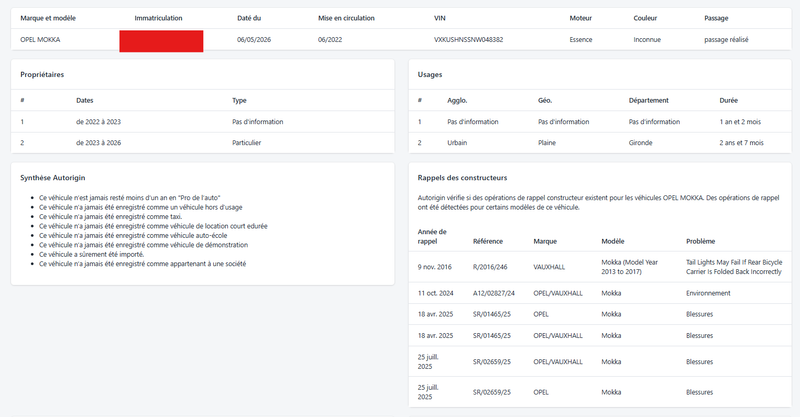Viewport: 800px width, 417px height.
Task: Select the Usages row with Gironde
Action: coord(600,143)
